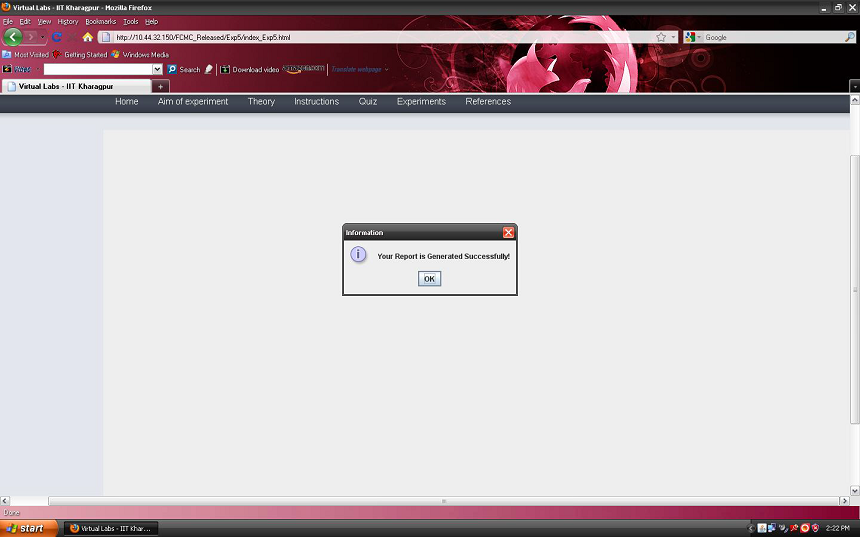Screen dimensions: 860x537
Task: Go to the Firefox Home page icon
Action: coord(87,37)
